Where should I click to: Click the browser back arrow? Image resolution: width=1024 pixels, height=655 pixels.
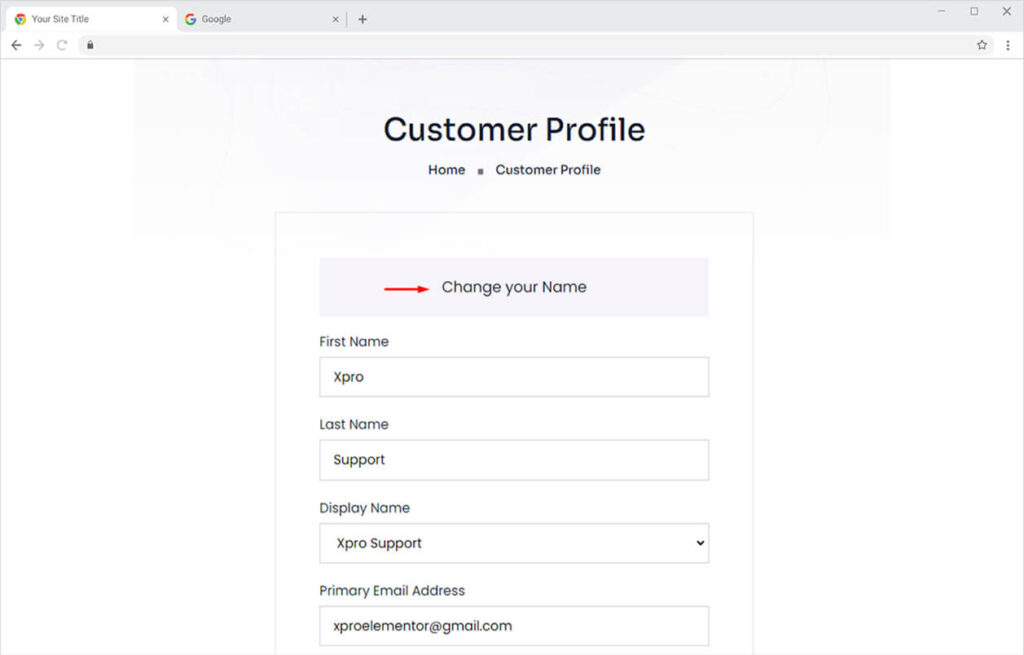(x=16, y=45)
